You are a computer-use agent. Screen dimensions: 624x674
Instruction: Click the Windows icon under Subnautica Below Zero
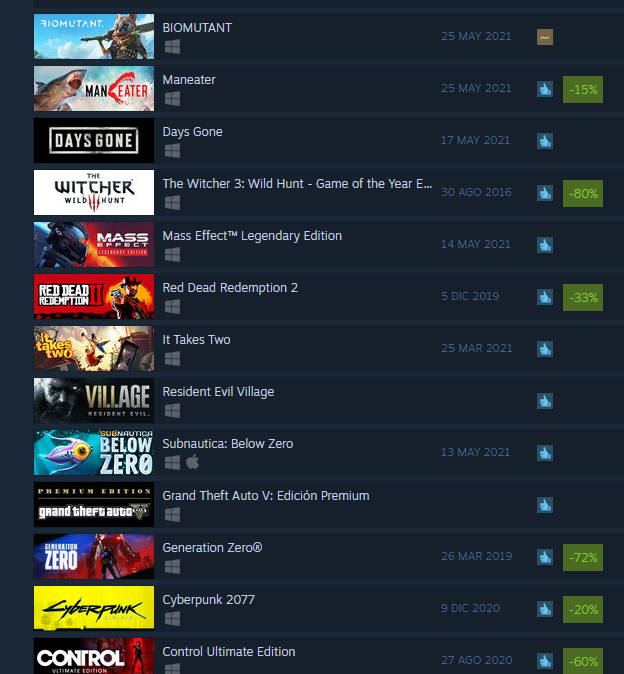click(x=172, y=463)
